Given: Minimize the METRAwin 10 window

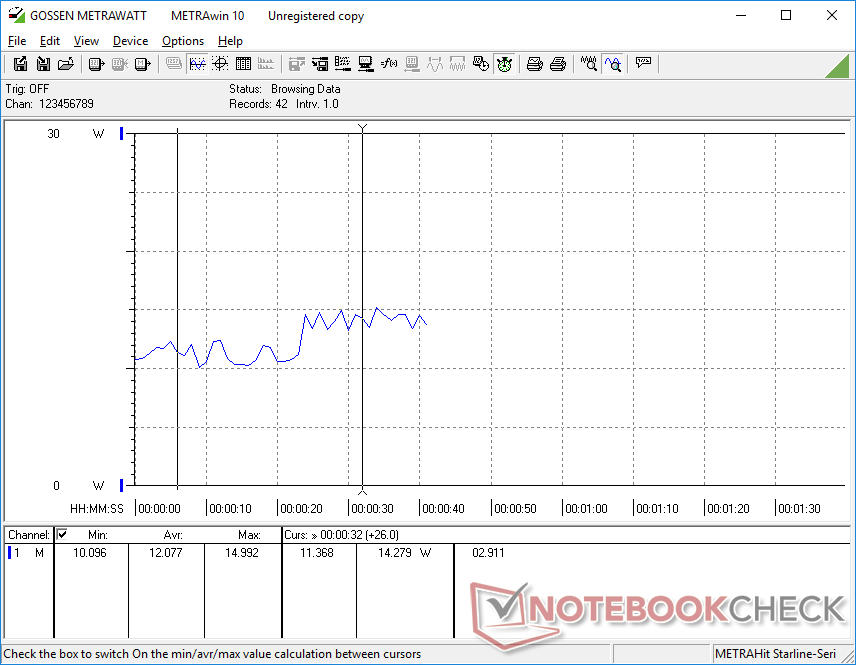Looking at the screenshot, I should coord(741,15).
